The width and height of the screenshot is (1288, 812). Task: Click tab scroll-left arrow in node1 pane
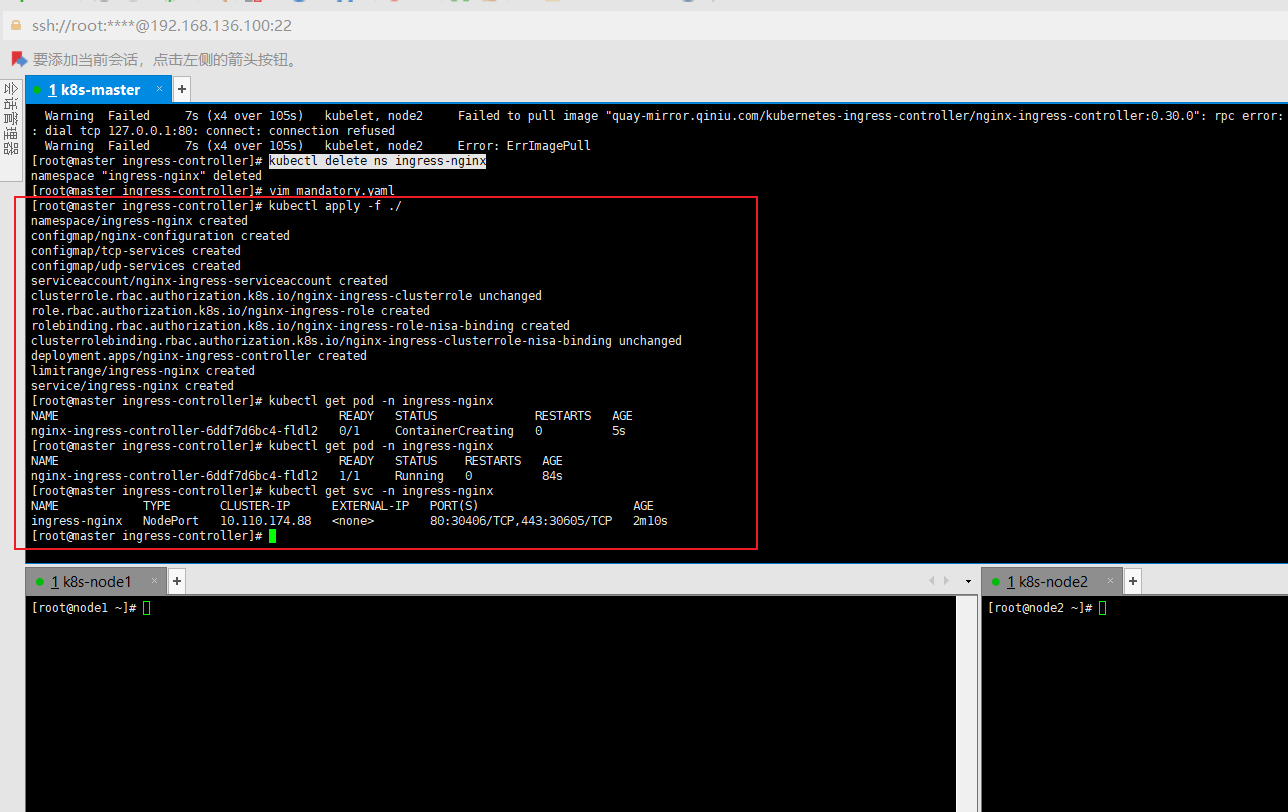click(932, 581)
